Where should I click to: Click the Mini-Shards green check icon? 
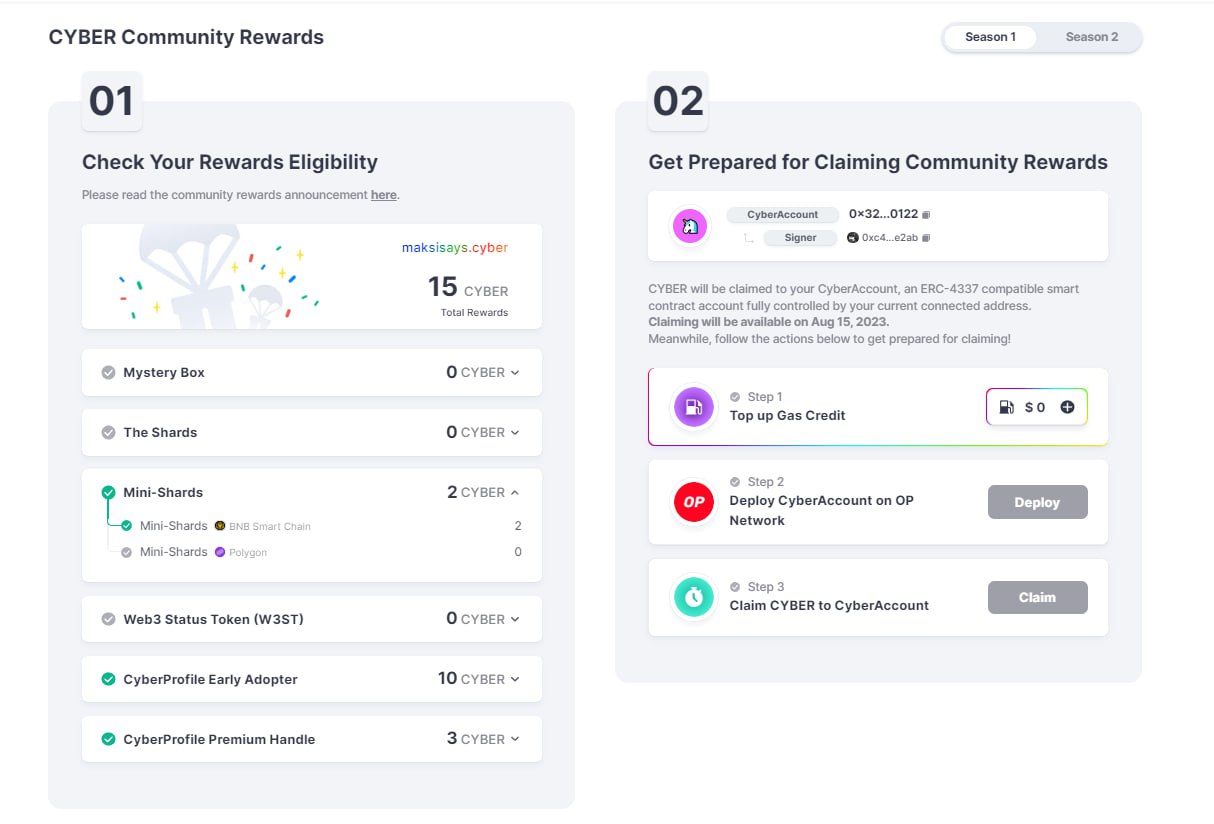point(108,492)
